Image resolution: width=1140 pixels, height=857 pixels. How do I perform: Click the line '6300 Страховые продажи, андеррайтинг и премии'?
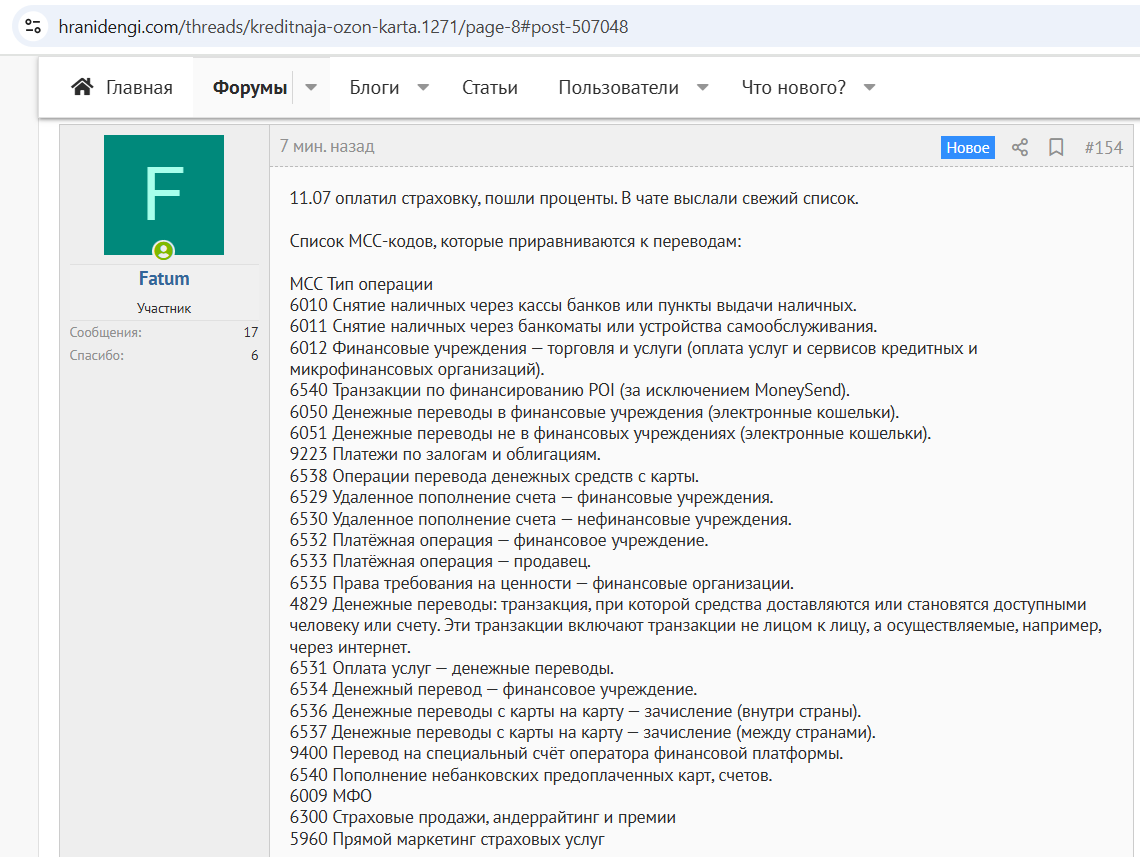point(483,818)
